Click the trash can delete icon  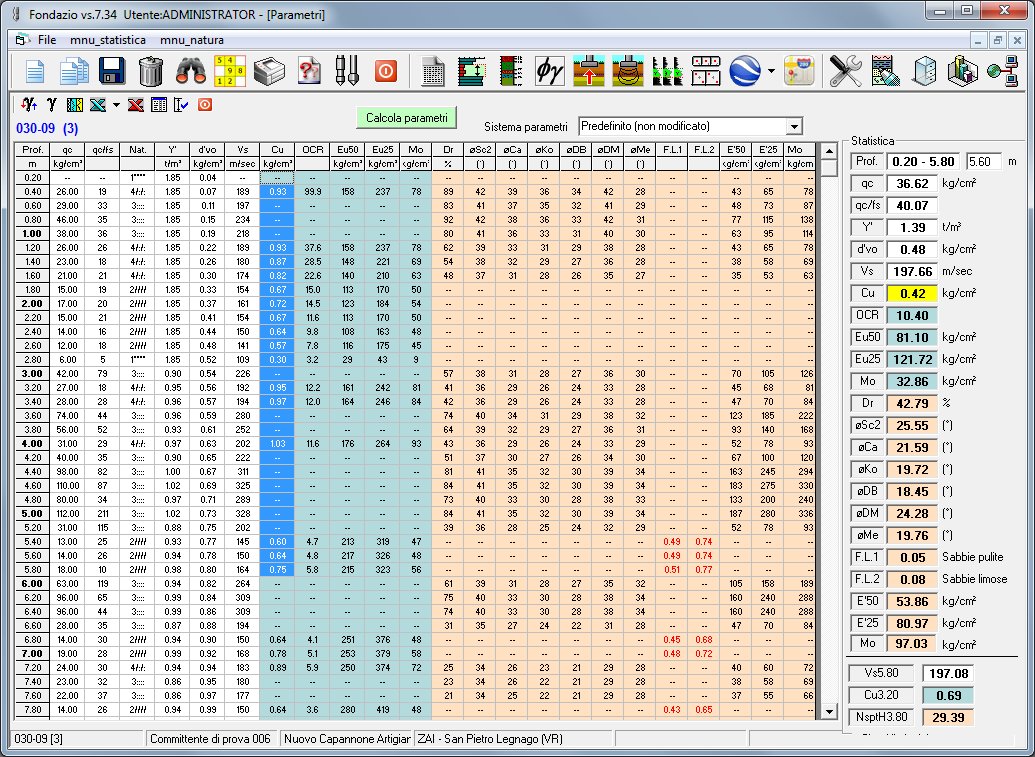151,71
